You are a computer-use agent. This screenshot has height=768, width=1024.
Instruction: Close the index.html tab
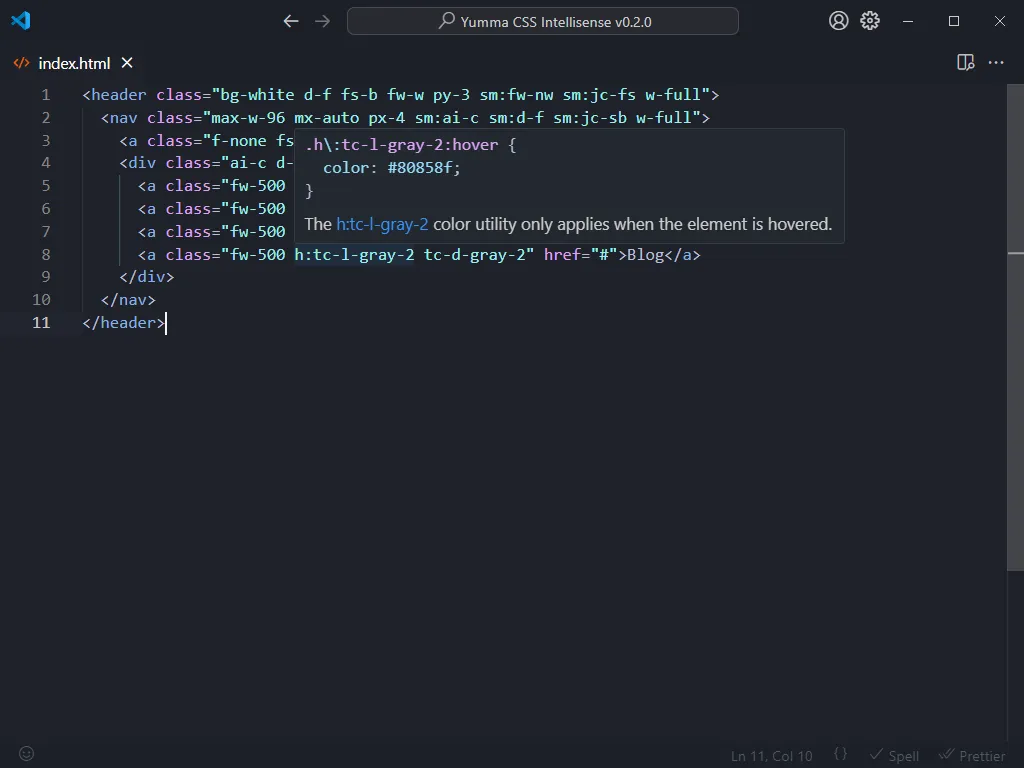click(127, 63)
